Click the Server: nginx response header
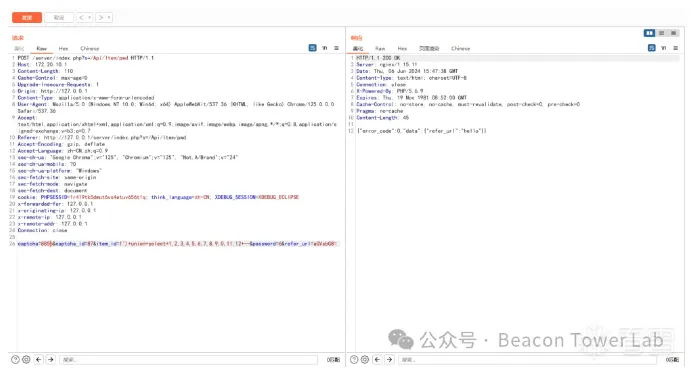This screenshot has height=380, width=694. pyautogui.click(x=386, y=65)
